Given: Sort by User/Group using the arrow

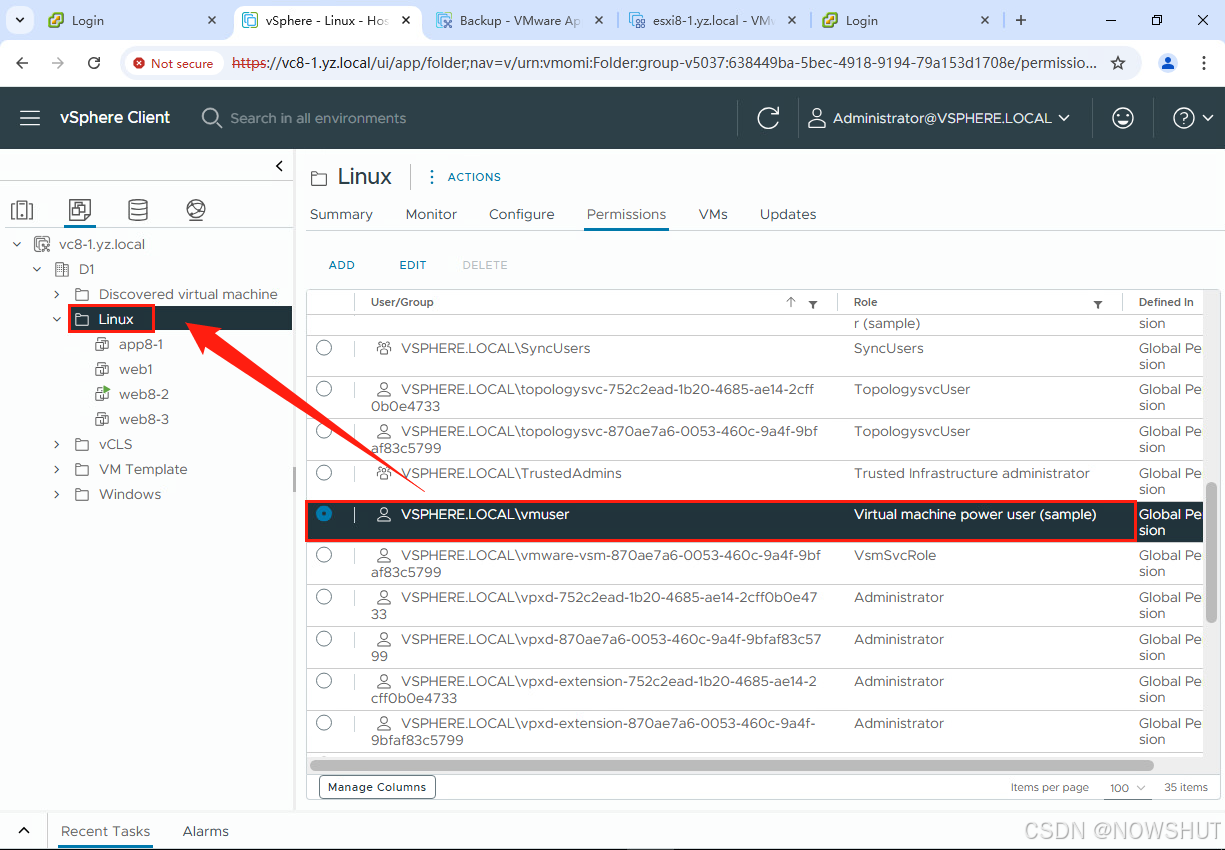Looking at the screenshot, I should (791, 302).
